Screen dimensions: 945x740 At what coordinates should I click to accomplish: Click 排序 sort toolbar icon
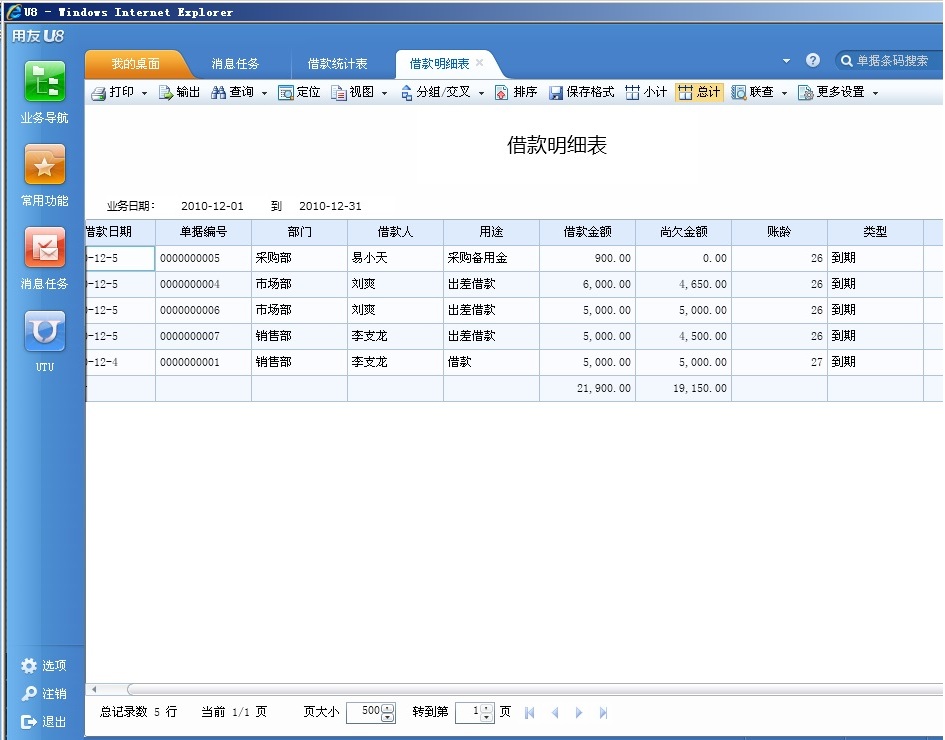pos(501,93)
